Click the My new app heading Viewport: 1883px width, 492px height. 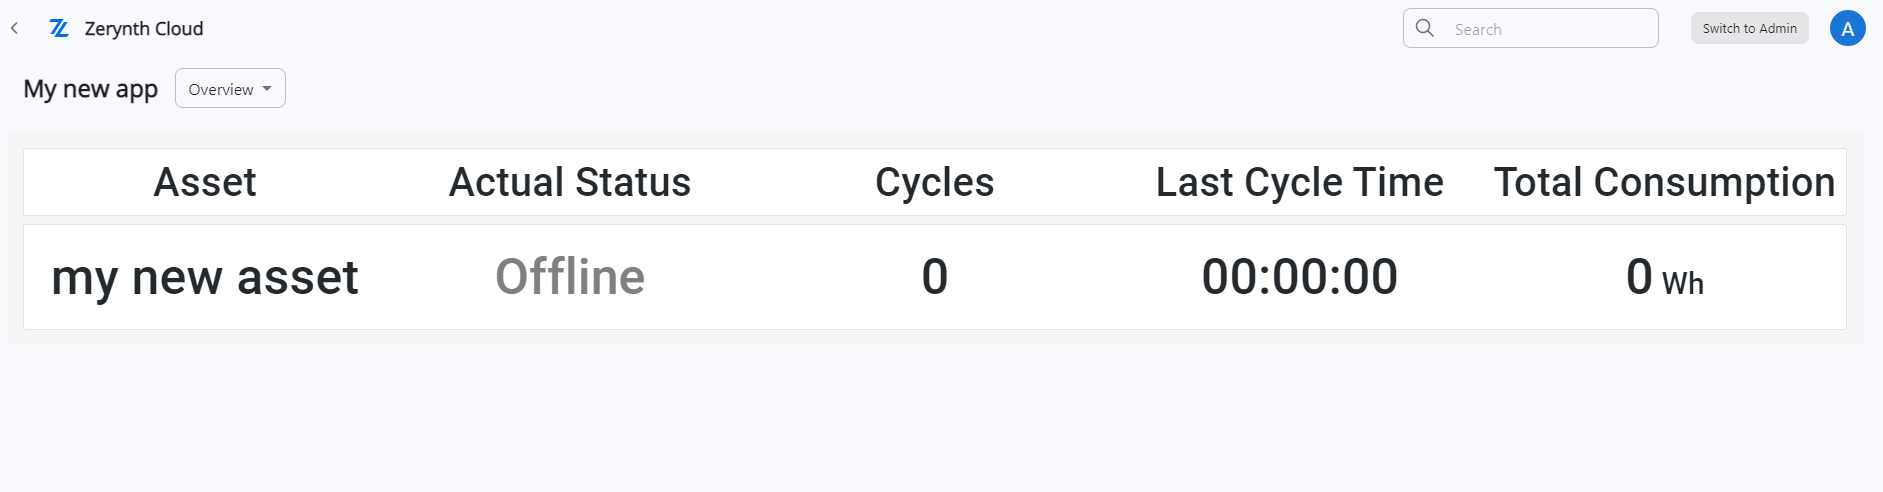[x=91, y=89]
